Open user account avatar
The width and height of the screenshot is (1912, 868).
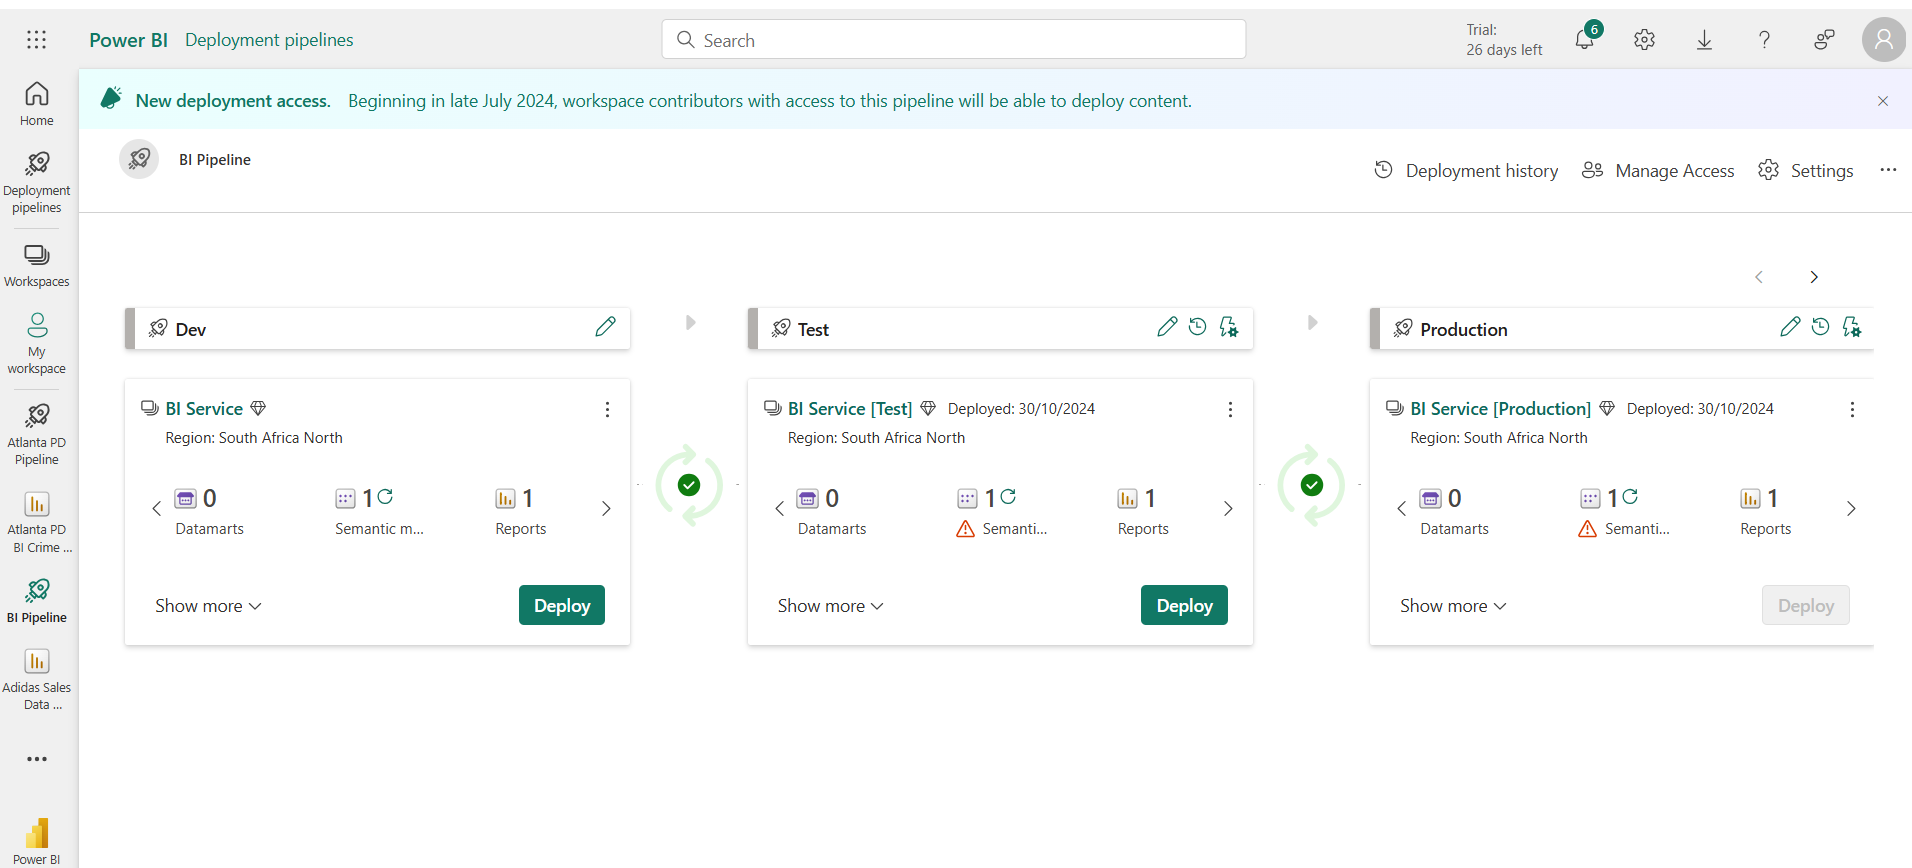click(1884, 39)
